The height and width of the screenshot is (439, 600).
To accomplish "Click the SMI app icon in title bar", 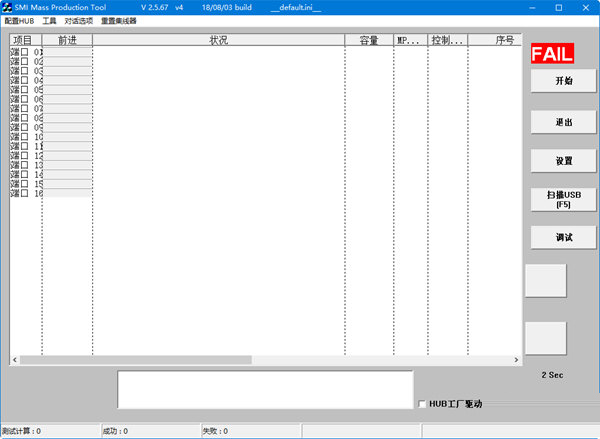I will (x=7, y=7).
